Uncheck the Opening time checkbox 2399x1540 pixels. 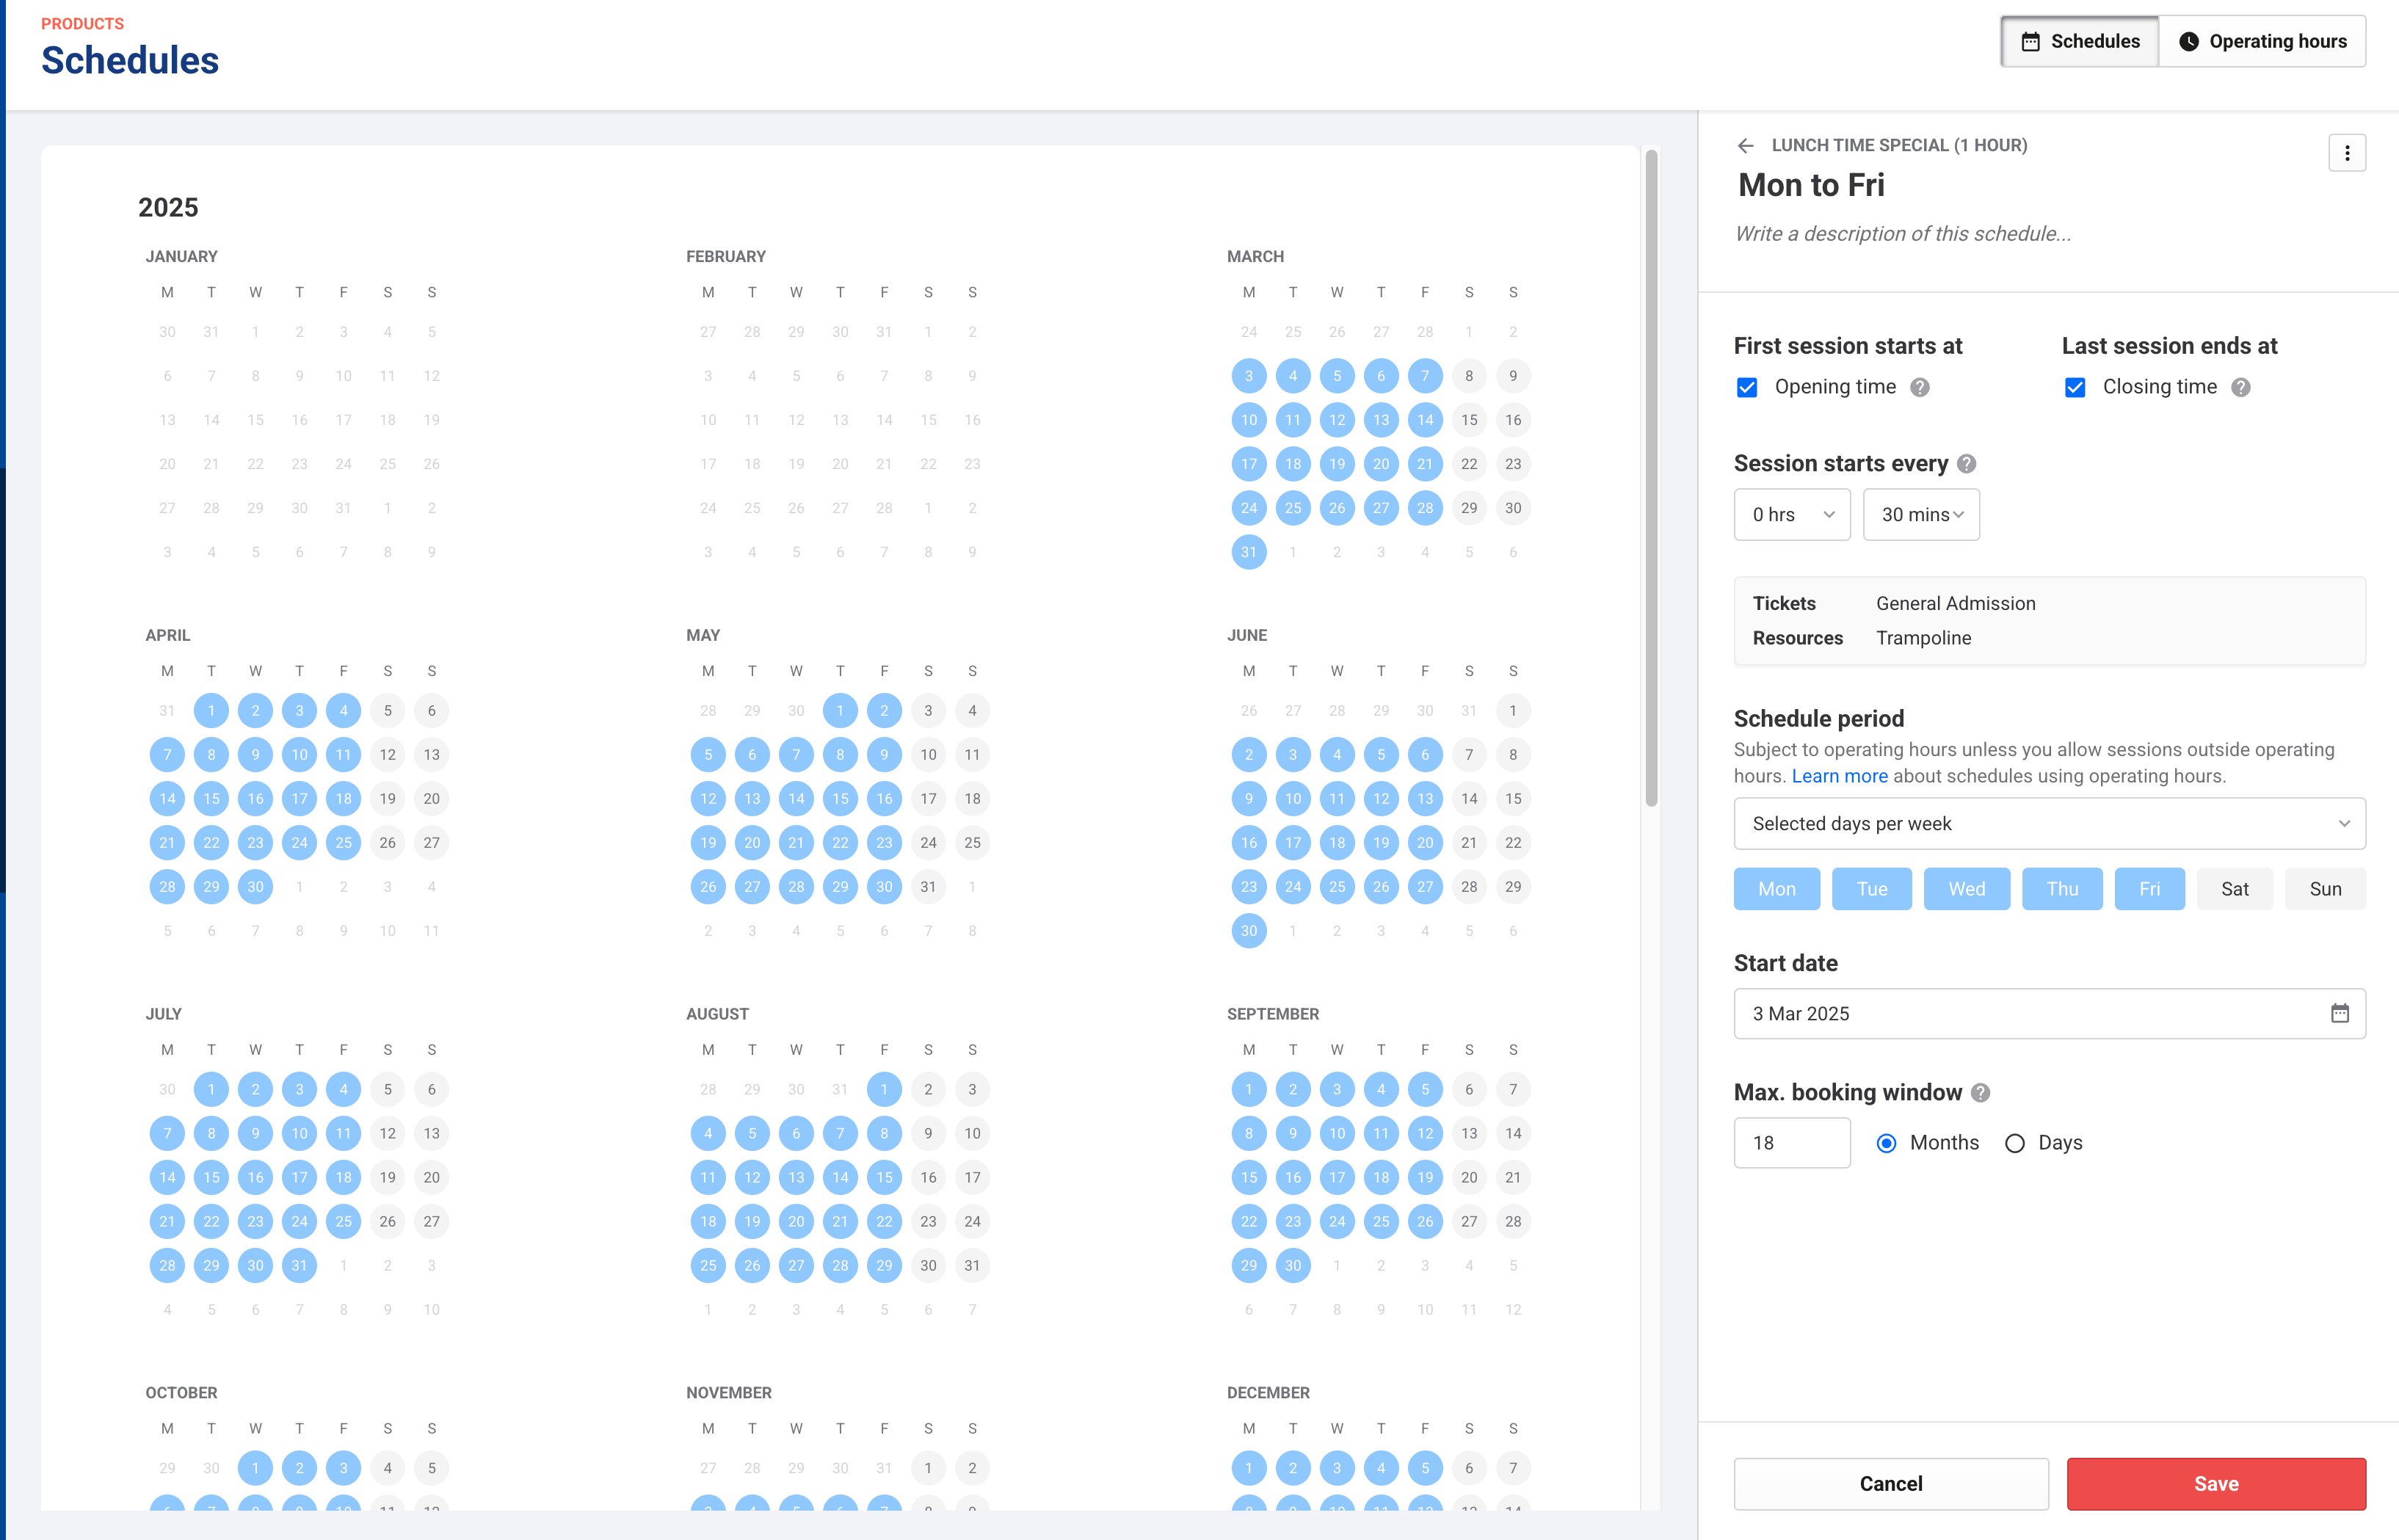coord(1747,388)
